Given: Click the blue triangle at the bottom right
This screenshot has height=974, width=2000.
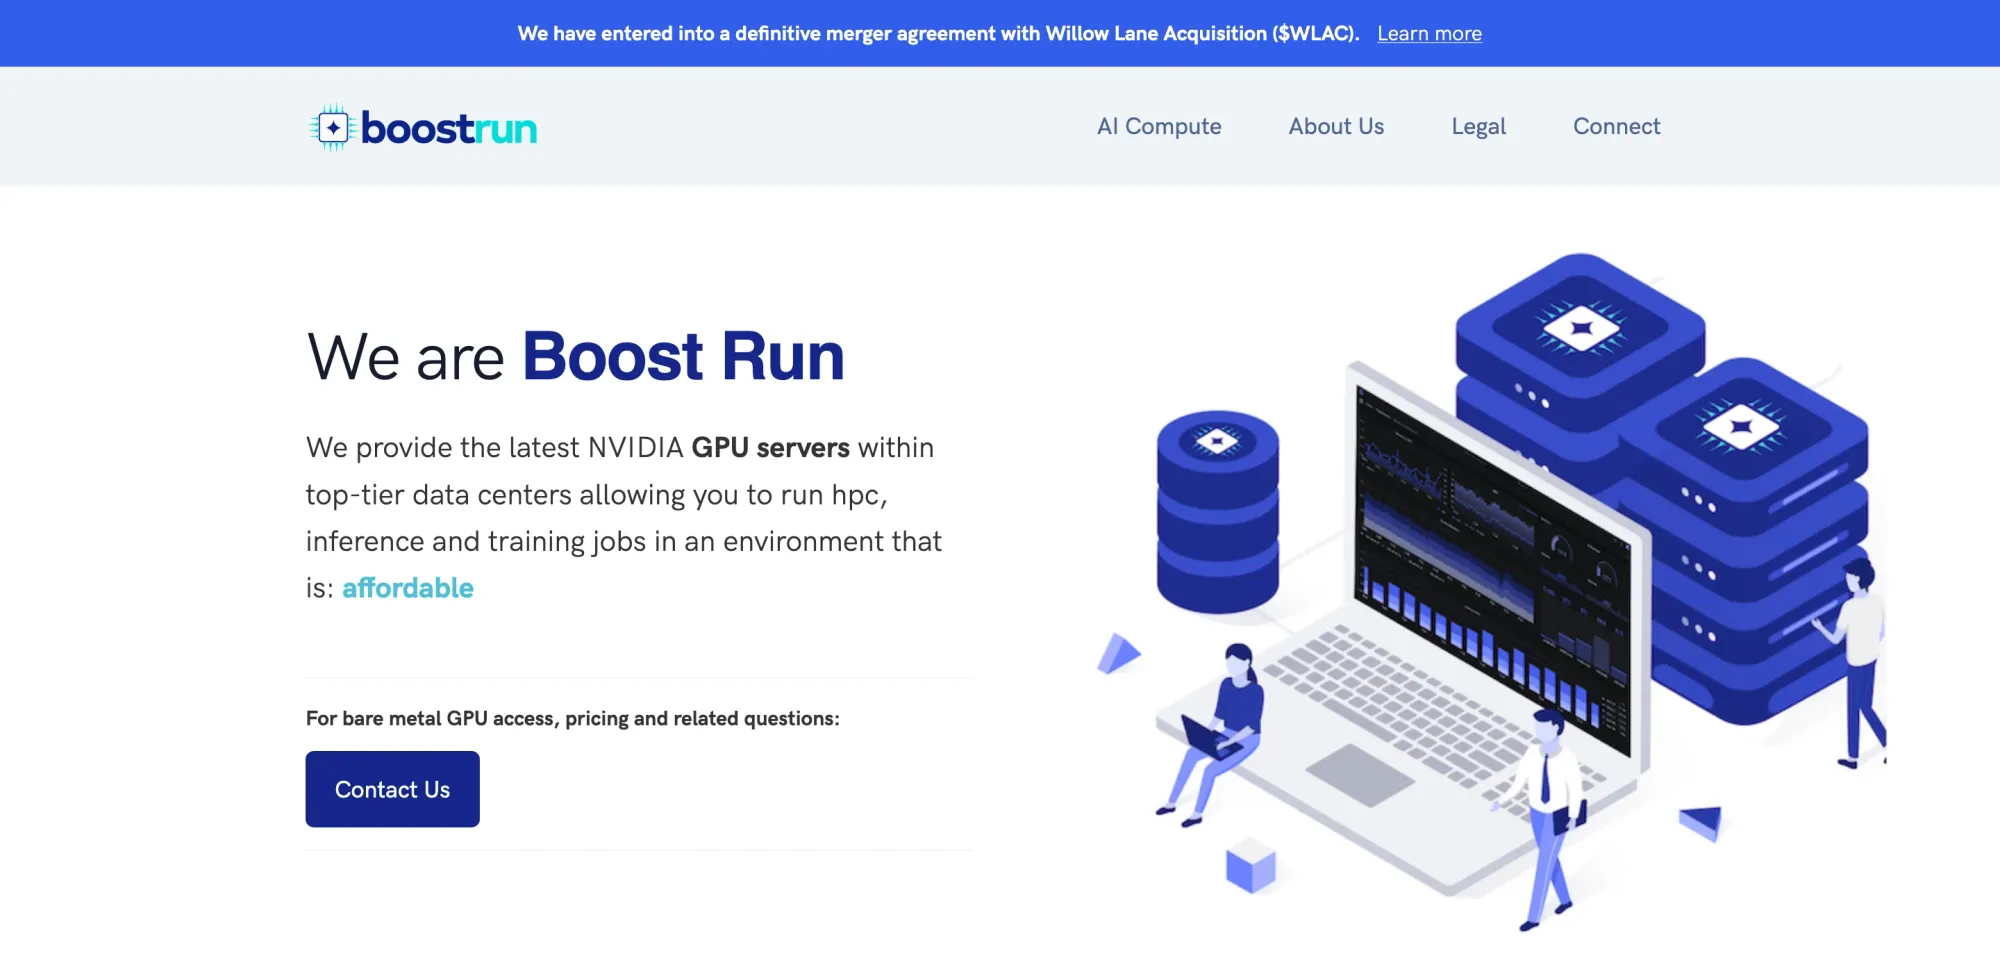Looking at the screenshot, I should click(x=1702, y=822).
